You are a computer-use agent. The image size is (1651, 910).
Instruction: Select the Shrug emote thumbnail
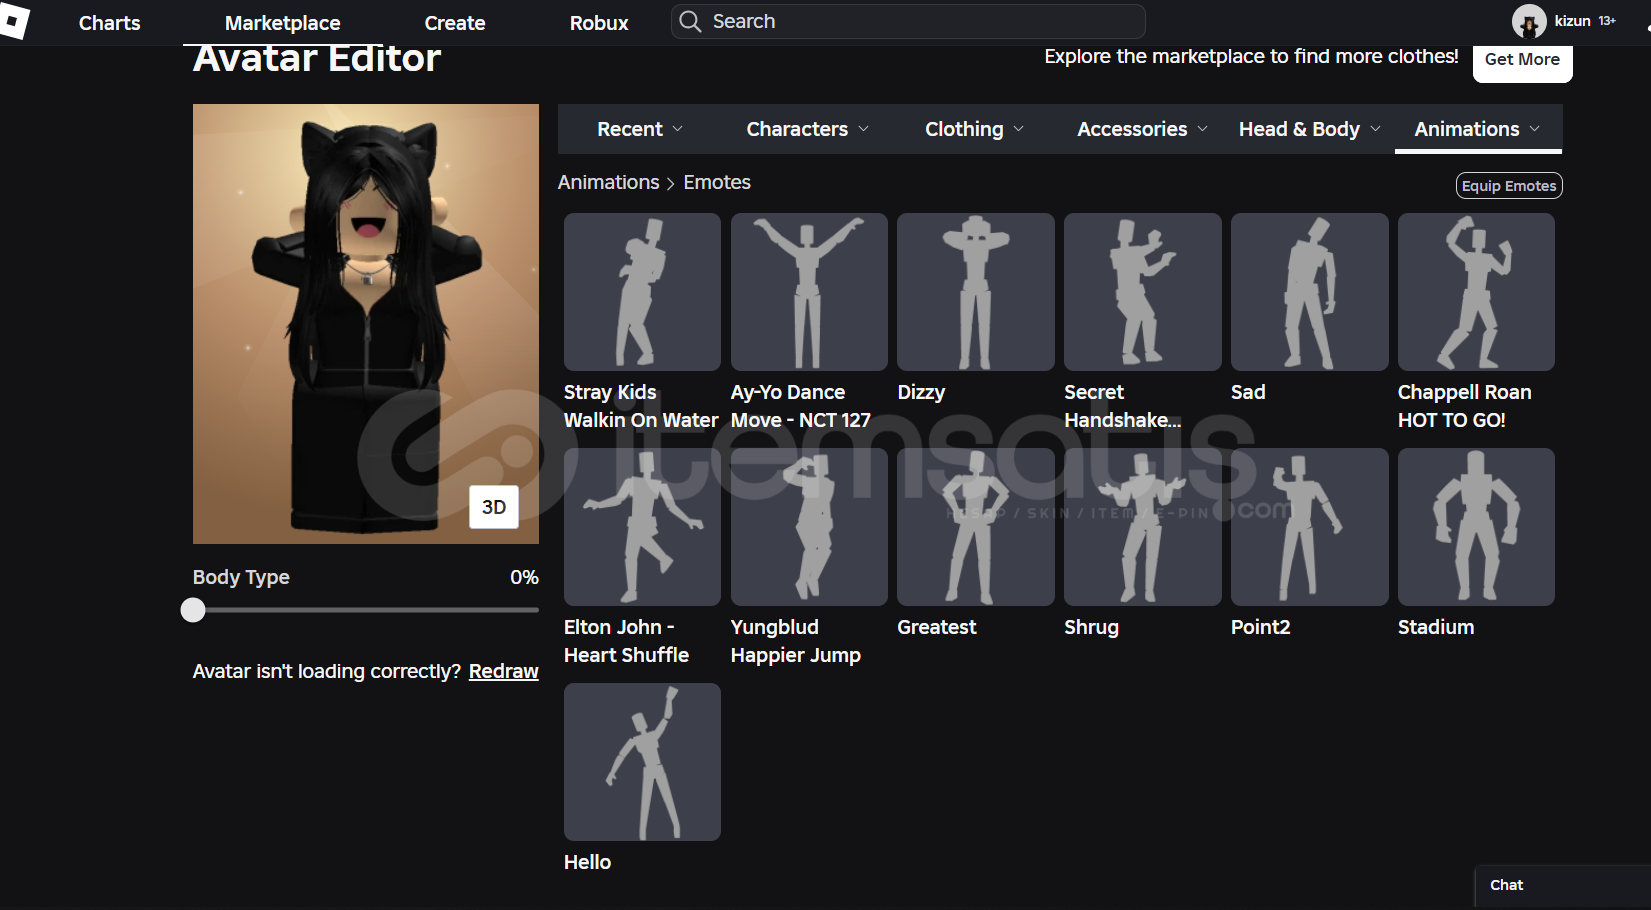coord(1143,527)
